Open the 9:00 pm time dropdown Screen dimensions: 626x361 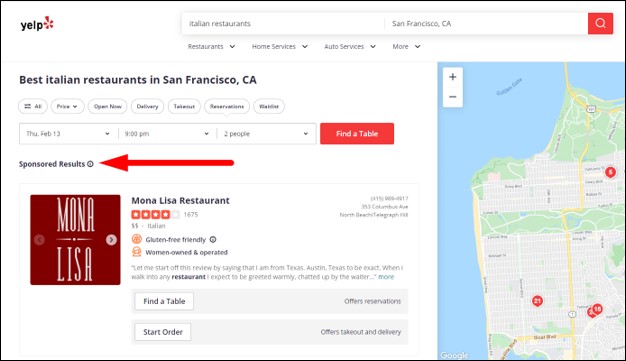167,134
